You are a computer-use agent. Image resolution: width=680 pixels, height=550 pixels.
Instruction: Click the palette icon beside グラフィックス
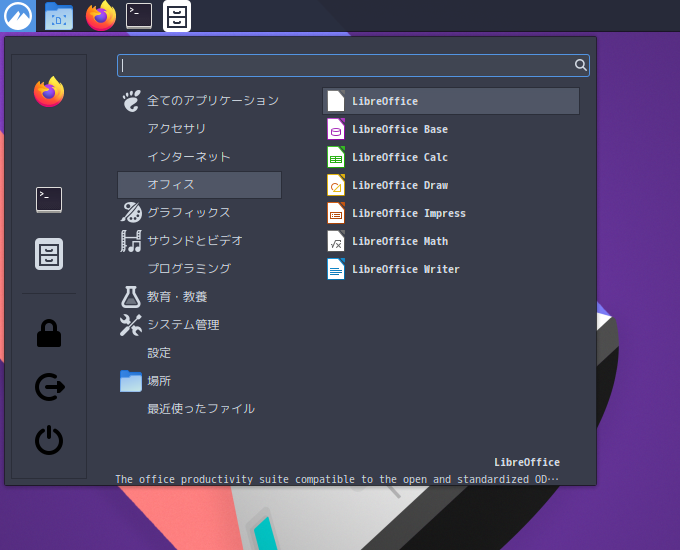pyautogui.click(x=131, y=213)
